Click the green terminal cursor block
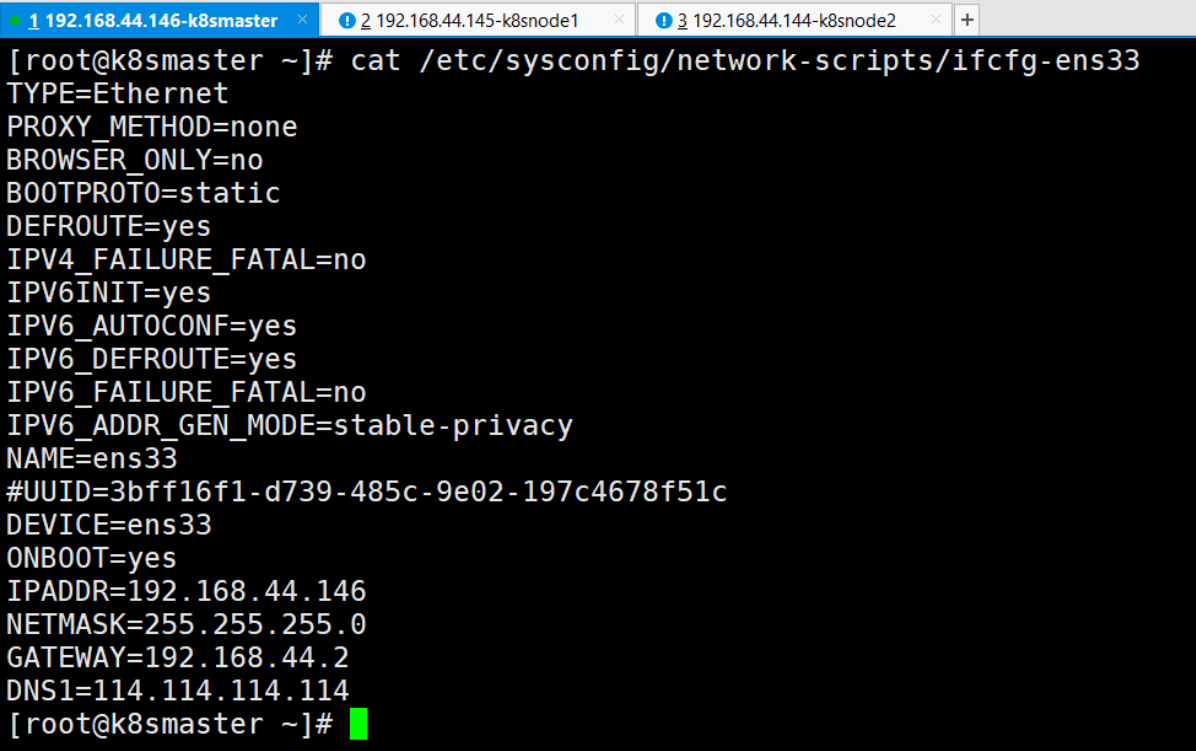The height and width of the screenshot is (751, 1196). (358, 724)
